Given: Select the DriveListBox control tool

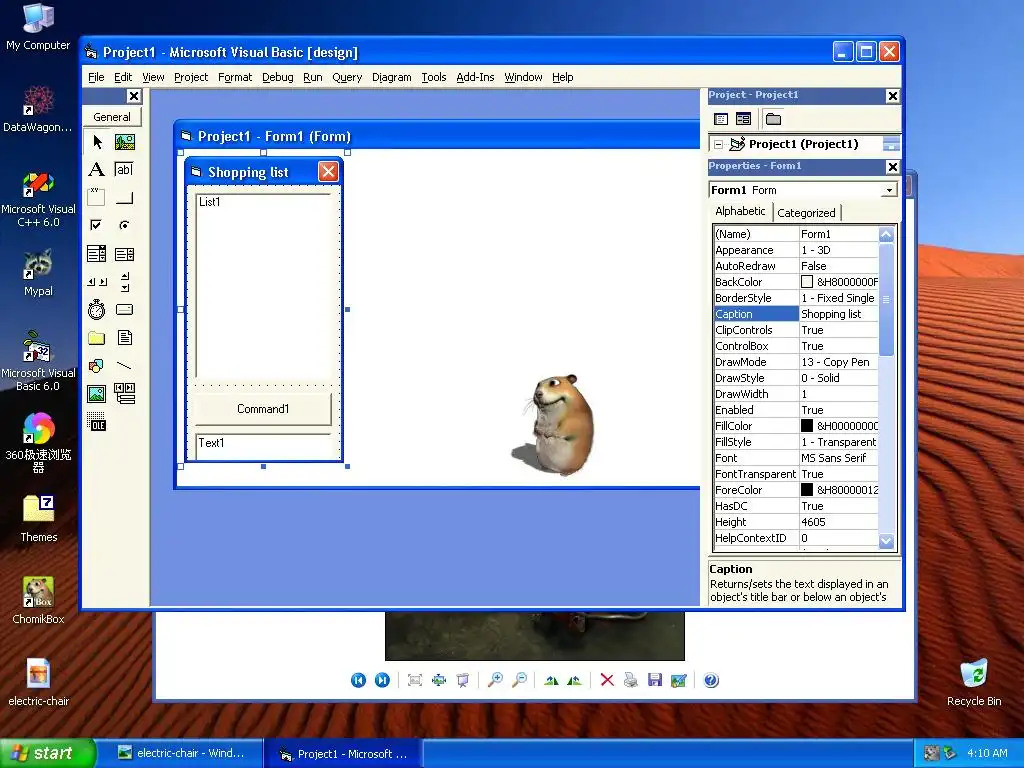Looking at the screenshot, I should pos(124,310).
